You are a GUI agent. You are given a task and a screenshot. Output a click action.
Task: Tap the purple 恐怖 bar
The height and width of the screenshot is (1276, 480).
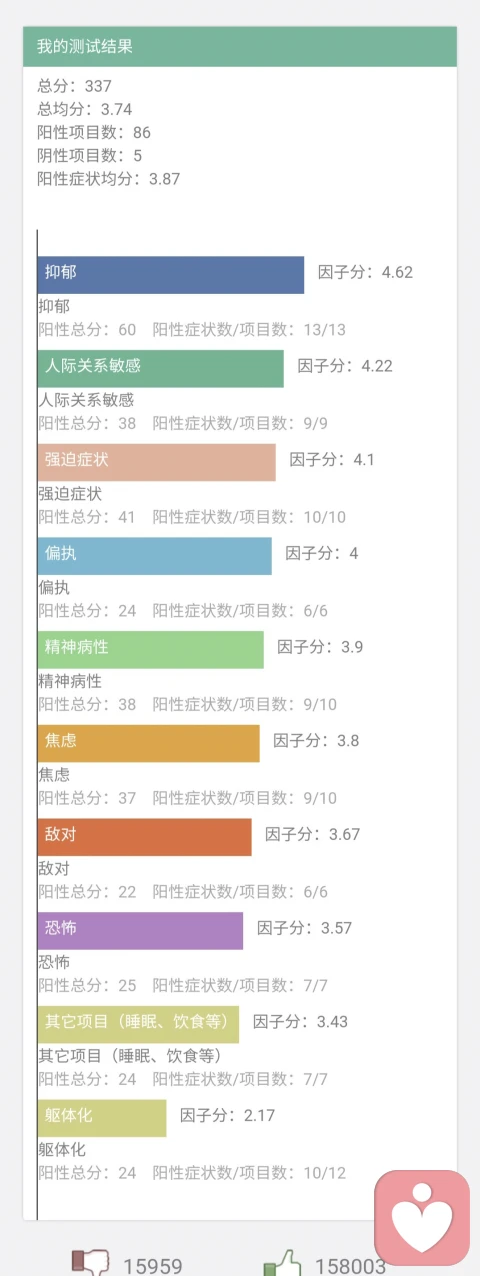click(141, 931)
